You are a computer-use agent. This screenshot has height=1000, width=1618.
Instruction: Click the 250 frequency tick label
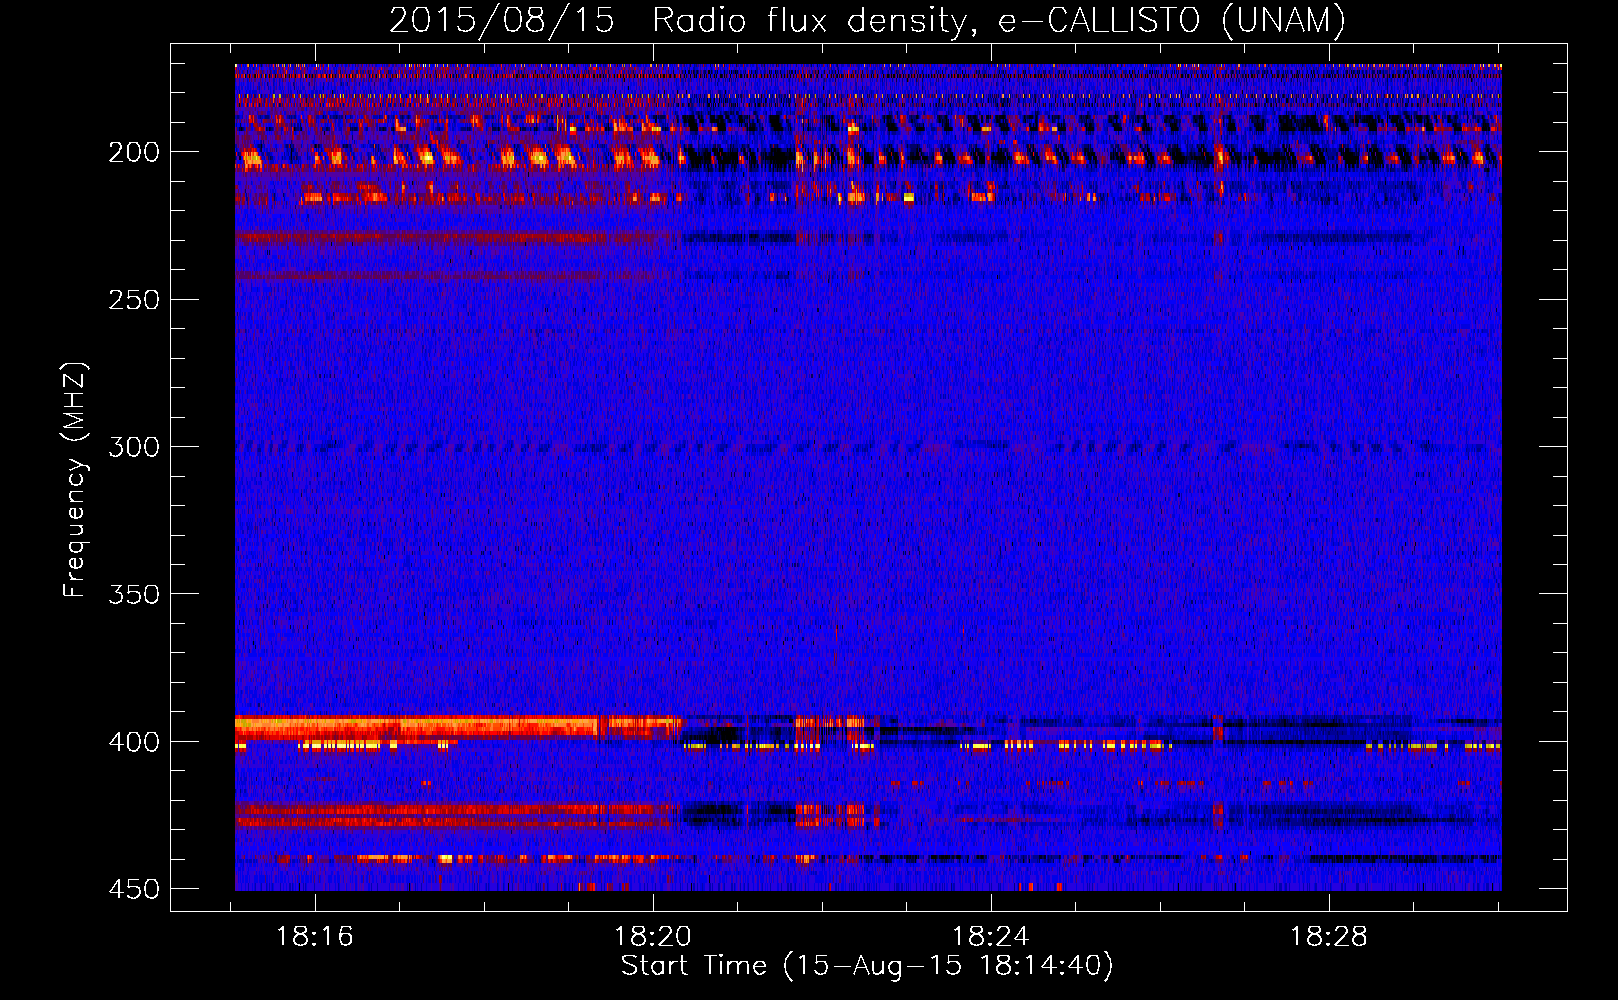(134, 300)
